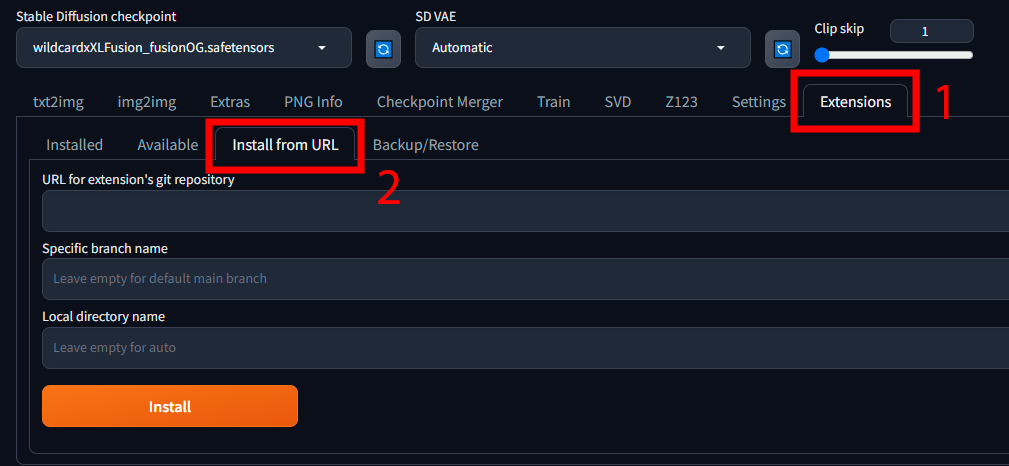1009x466 pixels.
Task: Switch to the Train tab
Action: point(553,102)
